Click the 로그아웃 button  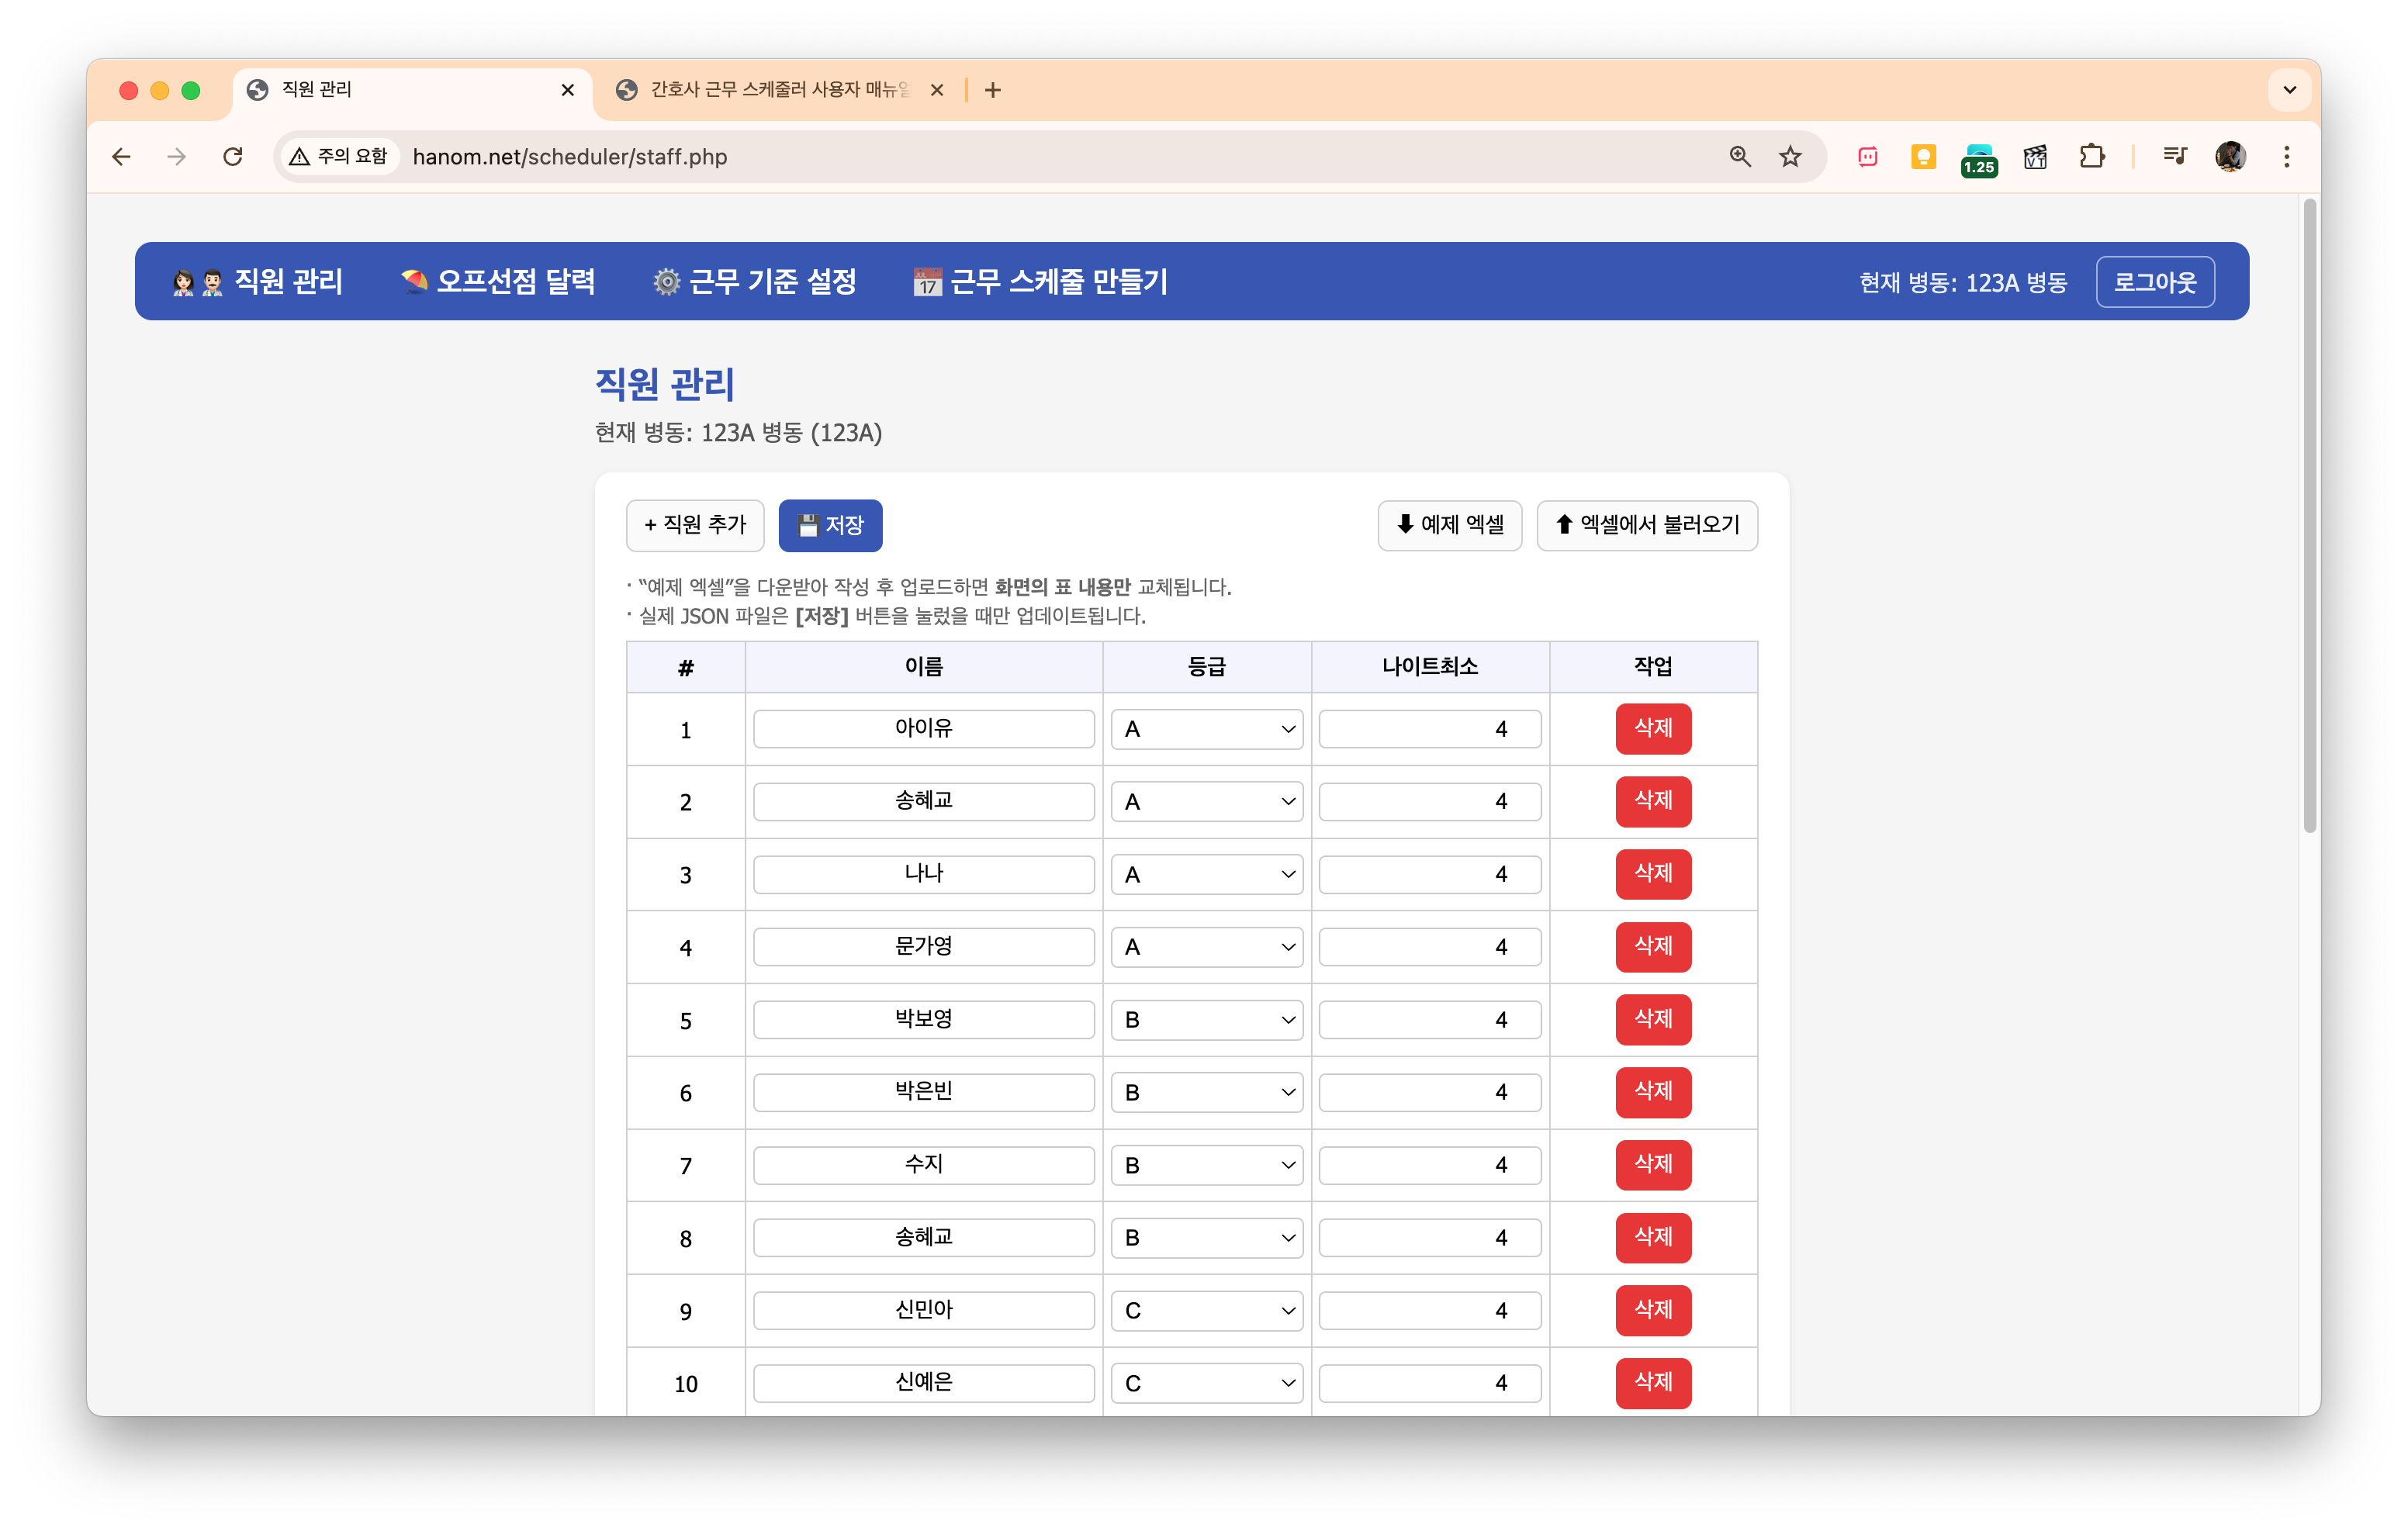(x=2155, y=281)
